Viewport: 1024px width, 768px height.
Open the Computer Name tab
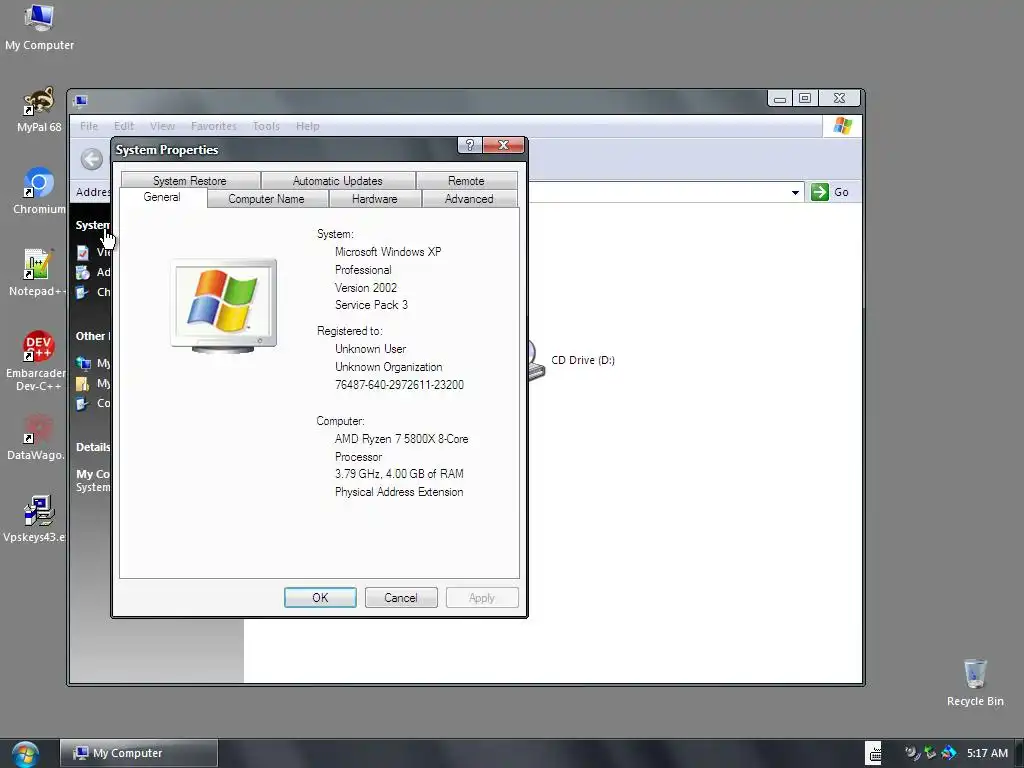pyautogui.click(x=266, y=199)
